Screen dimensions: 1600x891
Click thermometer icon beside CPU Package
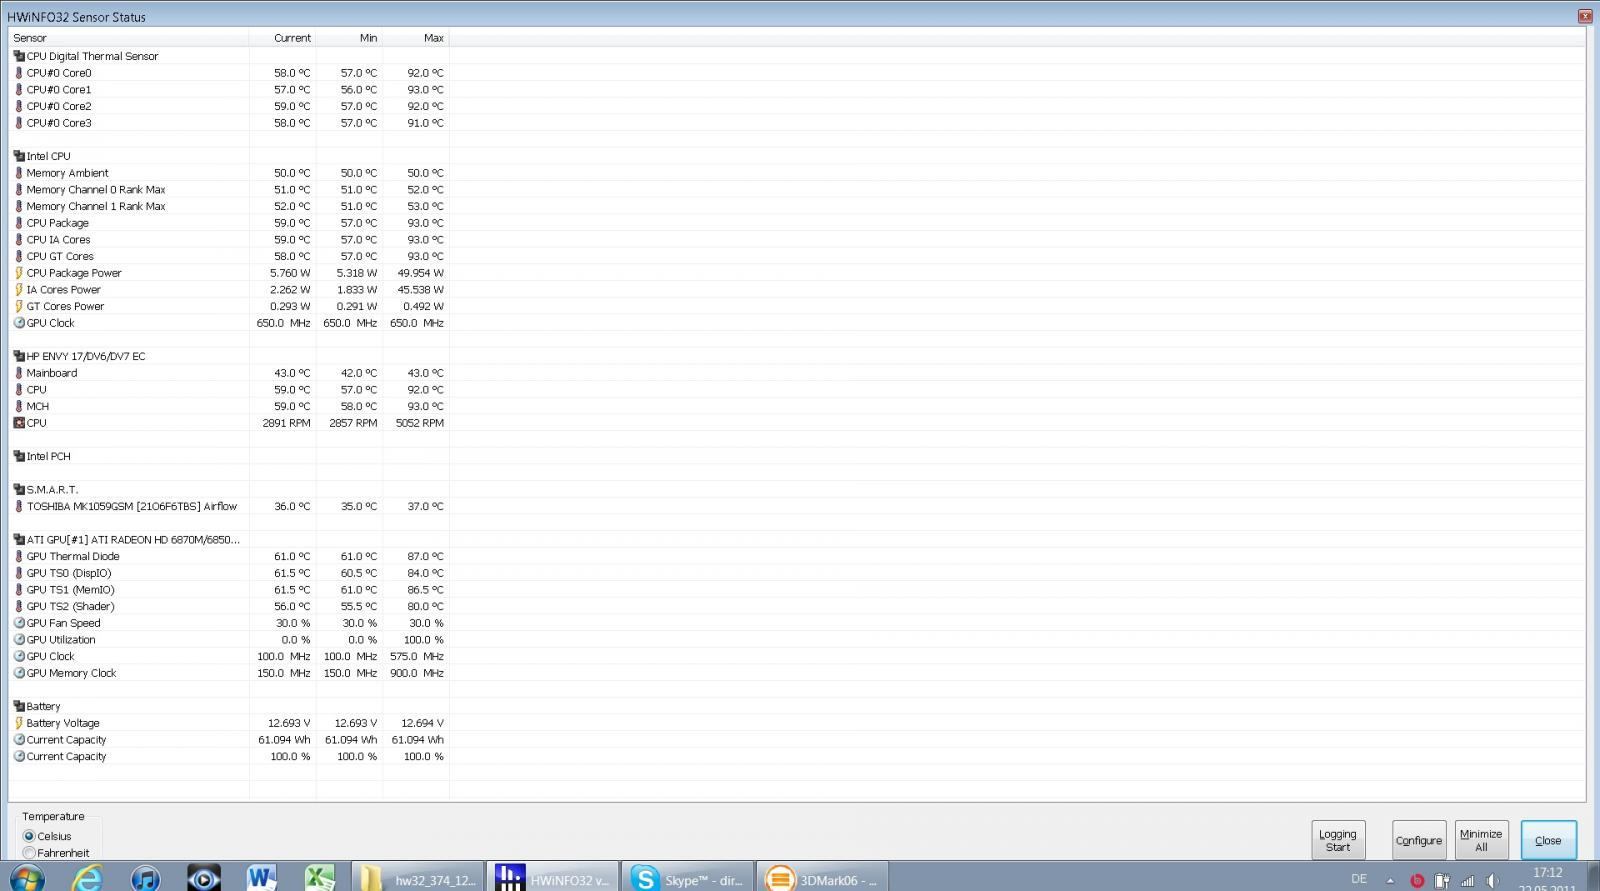coord(19,223)
